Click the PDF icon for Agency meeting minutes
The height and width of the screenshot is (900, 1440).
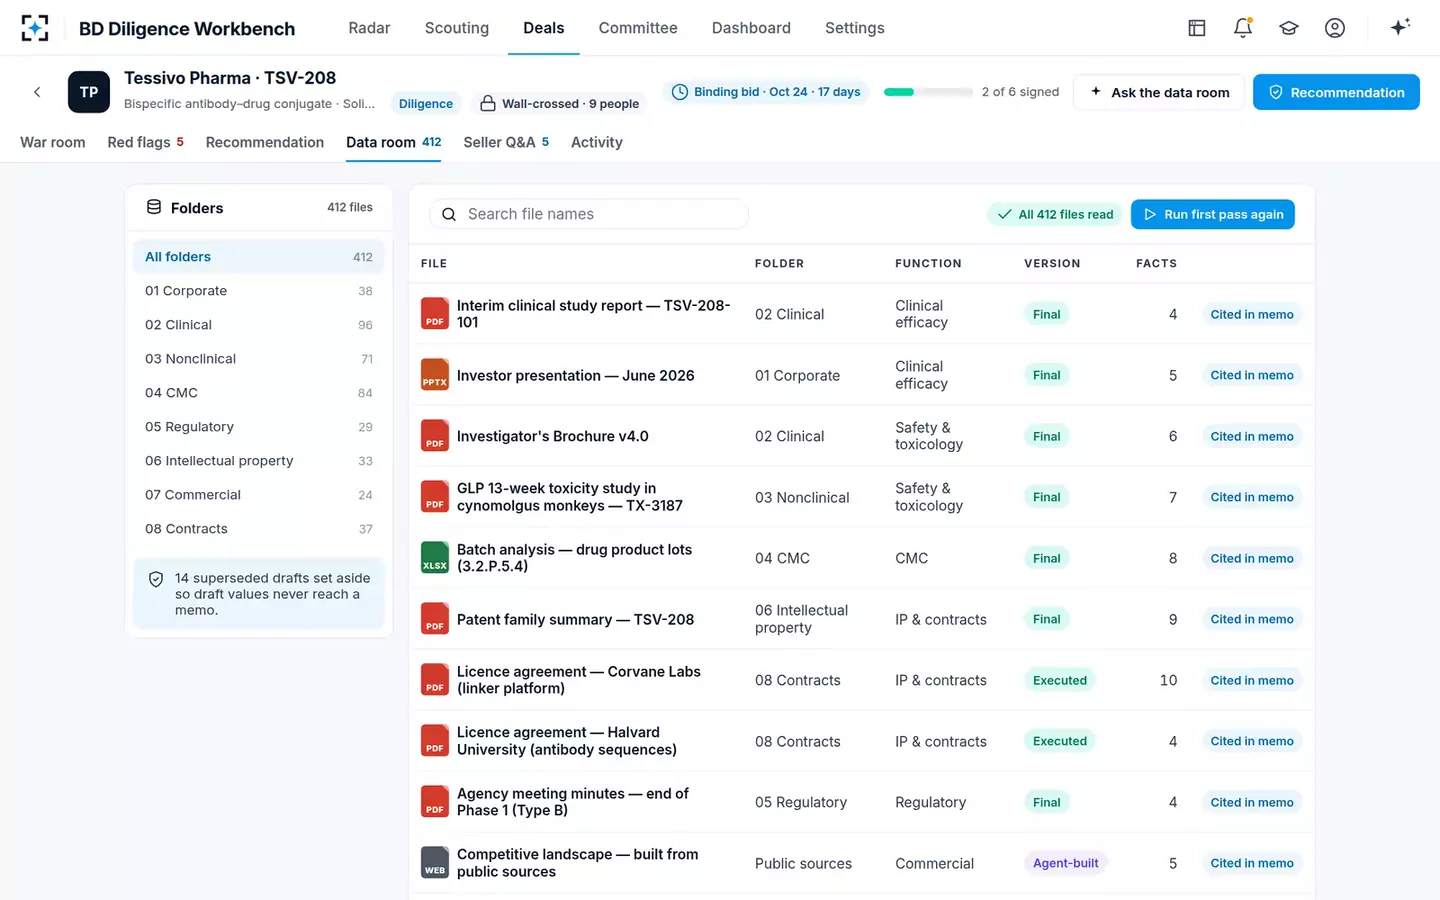(435, 802)
